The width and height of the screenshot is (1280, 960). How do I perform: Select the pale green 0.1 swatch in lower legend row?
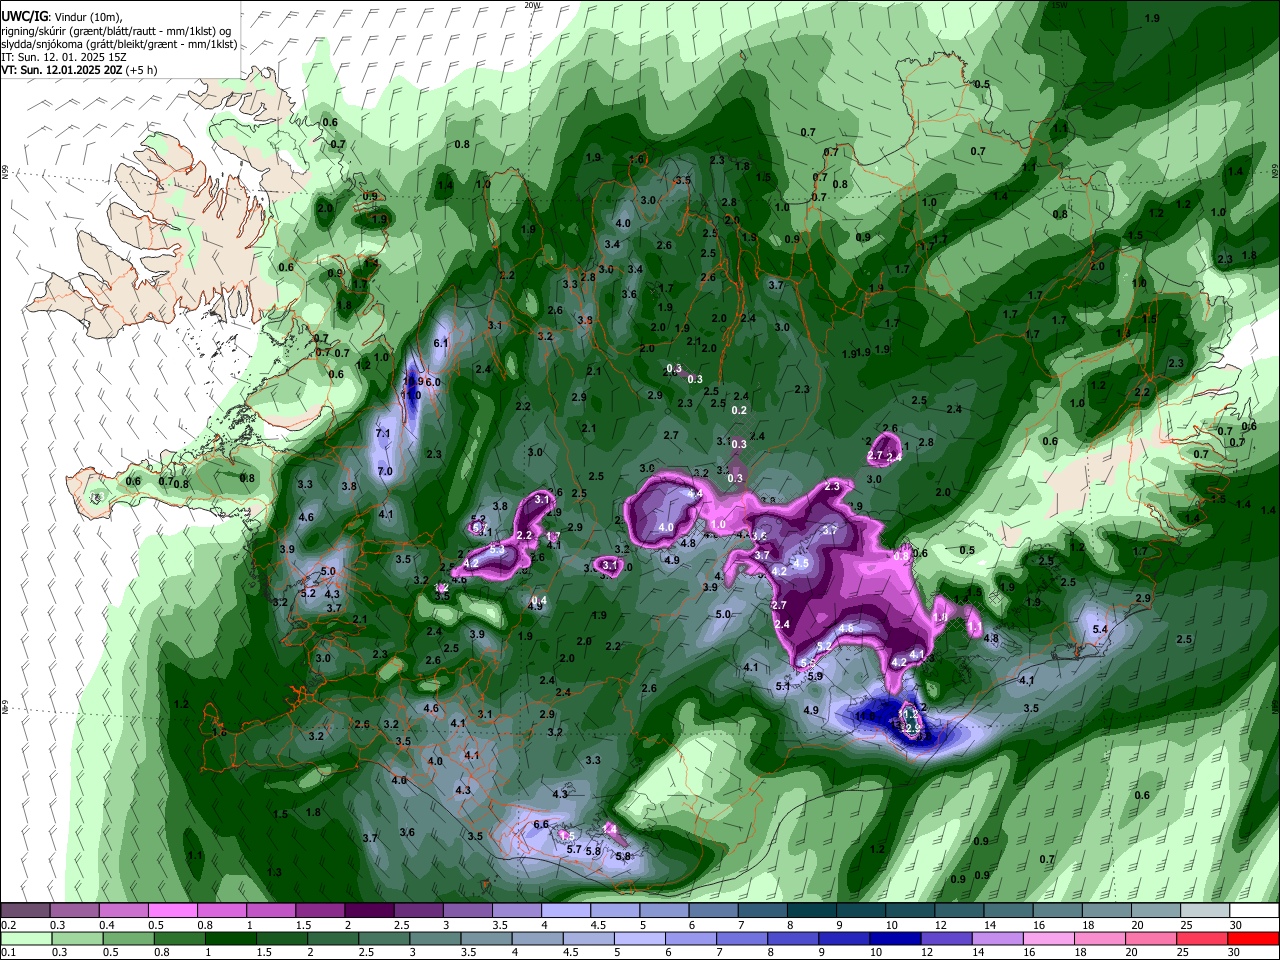26,938
